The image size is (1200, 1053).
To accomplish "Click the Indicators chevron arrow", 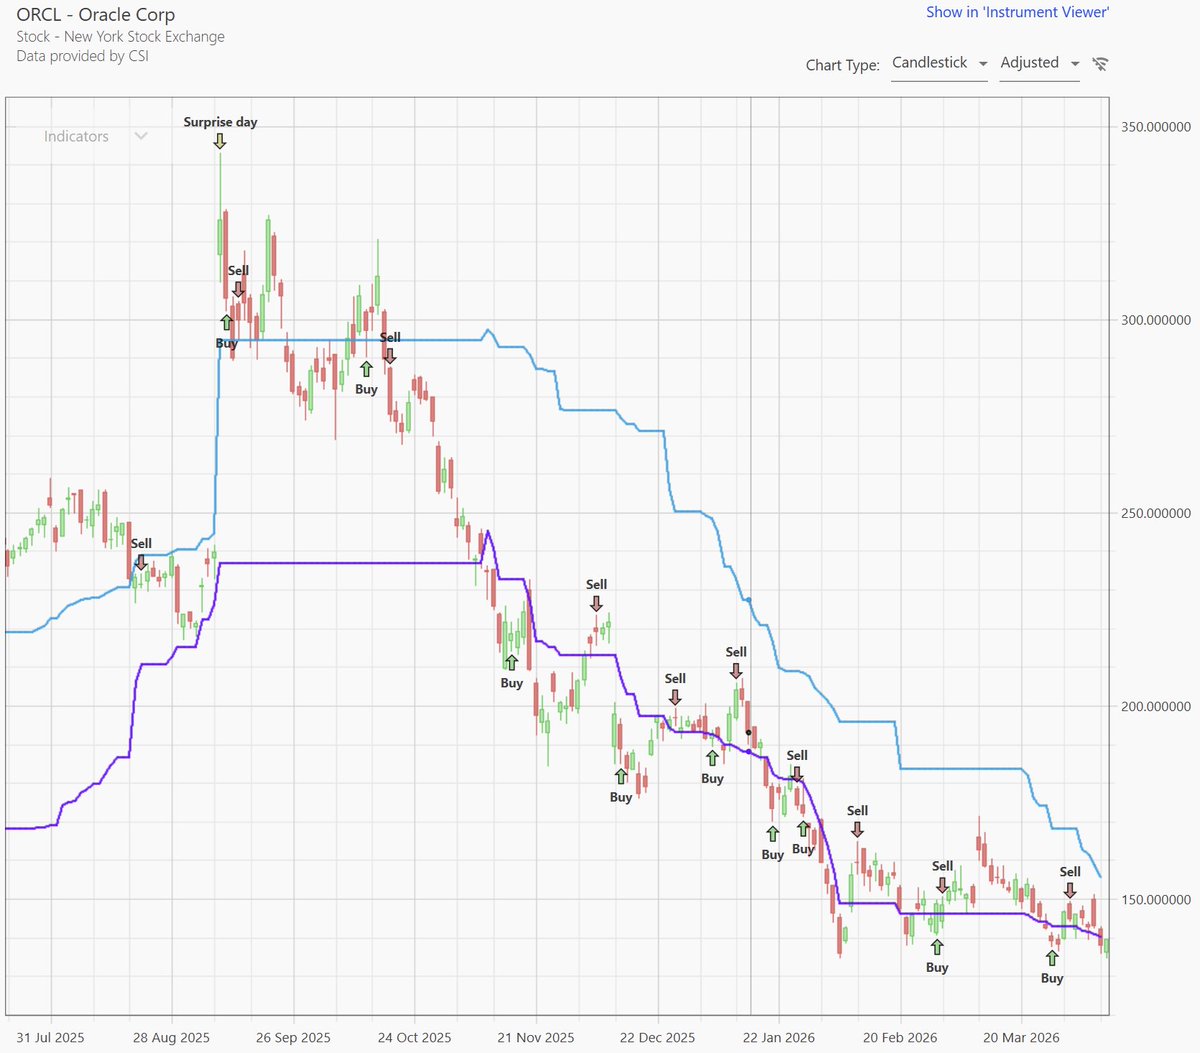I will 141,136.
